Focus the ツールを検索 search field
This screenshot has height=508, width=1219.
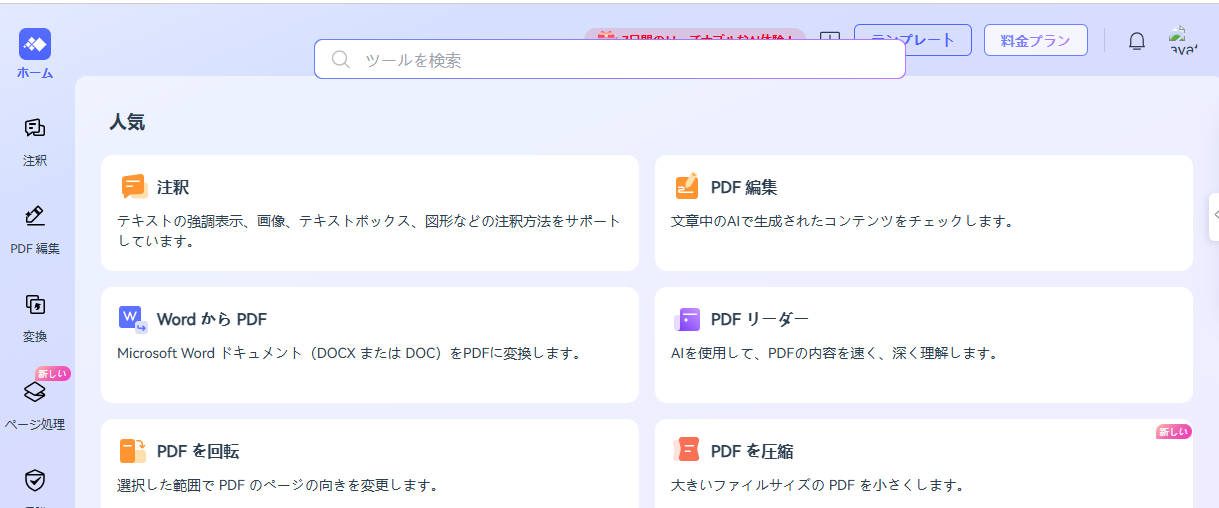(610, 59)
